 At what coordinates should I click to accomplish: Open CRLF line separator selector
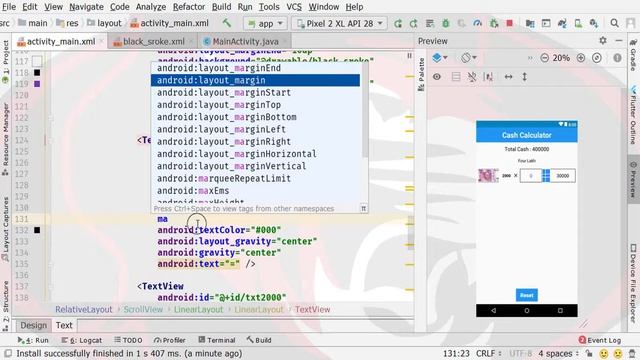click(x=489, y=353)
